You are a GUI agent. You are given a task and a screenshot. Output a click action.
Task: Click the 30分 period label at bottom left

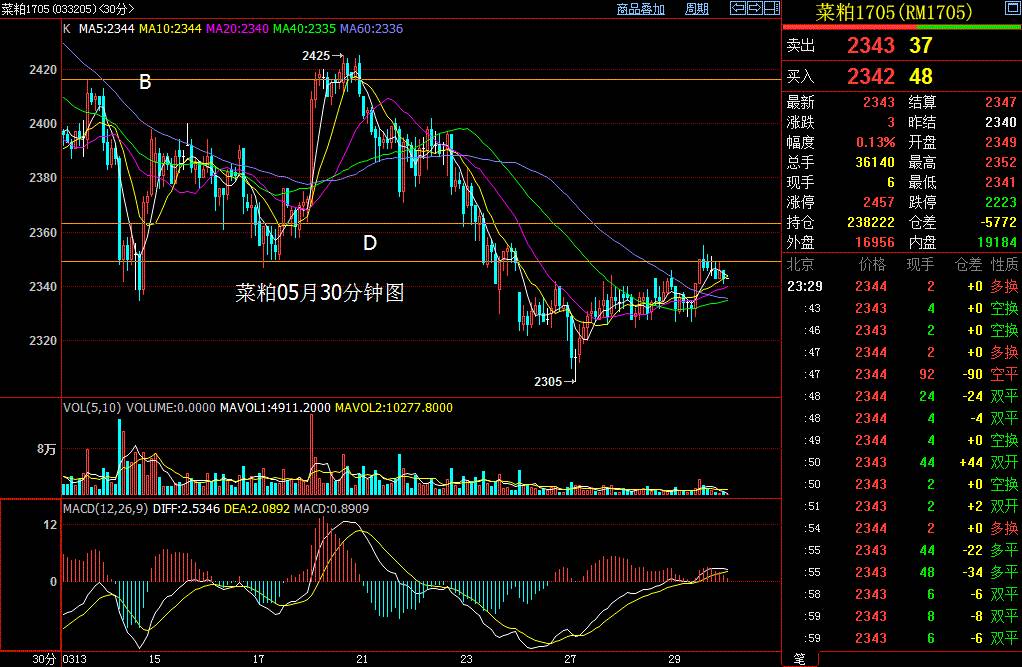(44, 659)
